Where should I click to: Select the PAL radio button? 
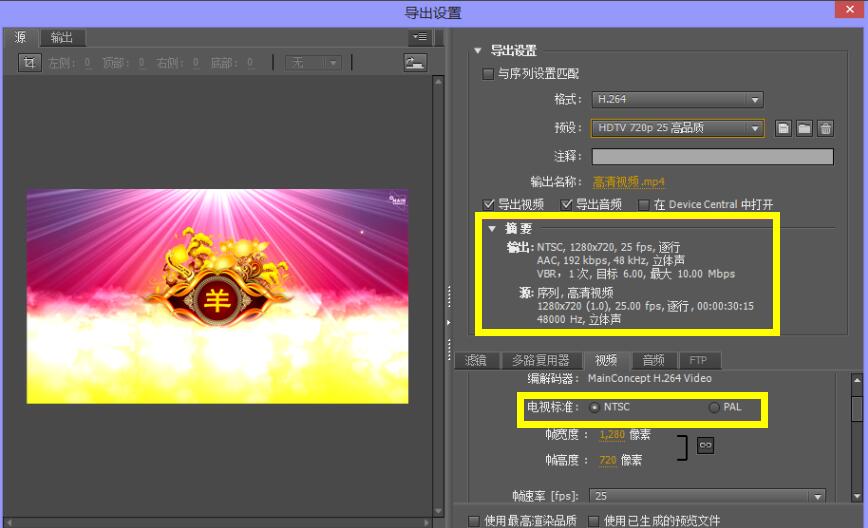coord(714,407)
